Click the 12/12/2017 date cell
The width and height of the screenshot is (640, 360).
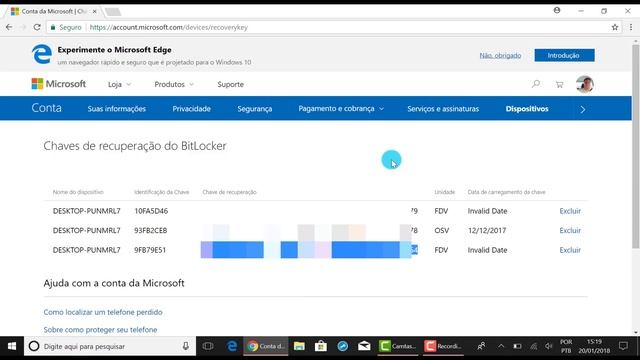(487, 231)
